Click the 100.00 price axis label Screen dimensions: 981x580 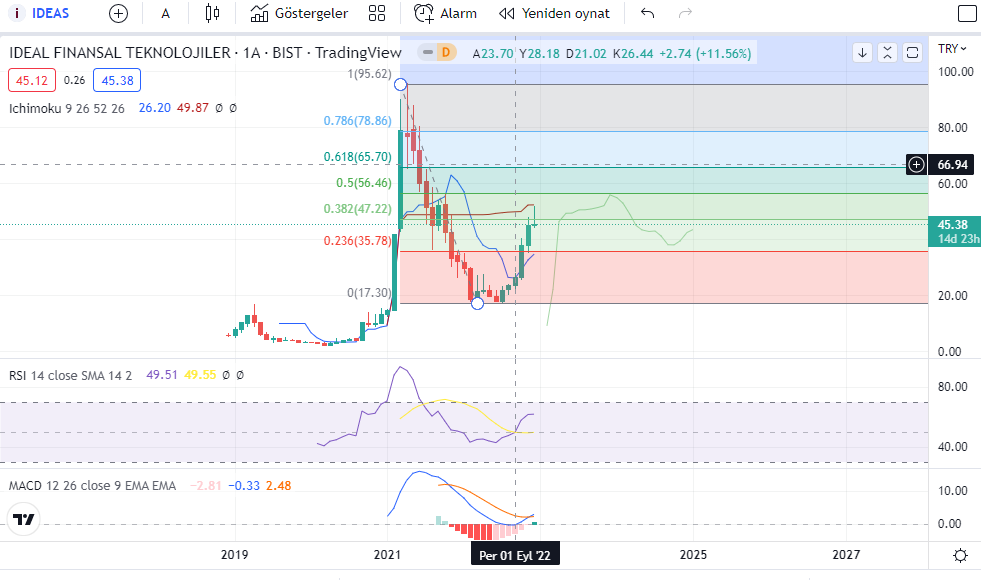[x=956, y=72]
